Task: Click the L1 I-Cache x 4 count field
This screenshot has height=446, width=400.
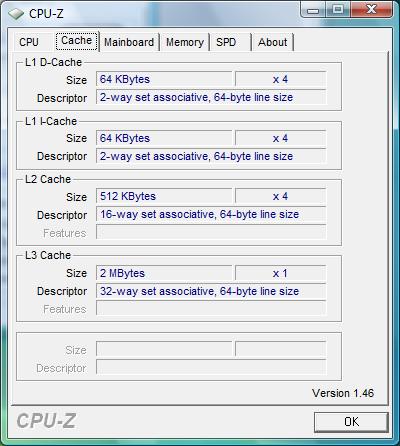Action: pos(280,138)
